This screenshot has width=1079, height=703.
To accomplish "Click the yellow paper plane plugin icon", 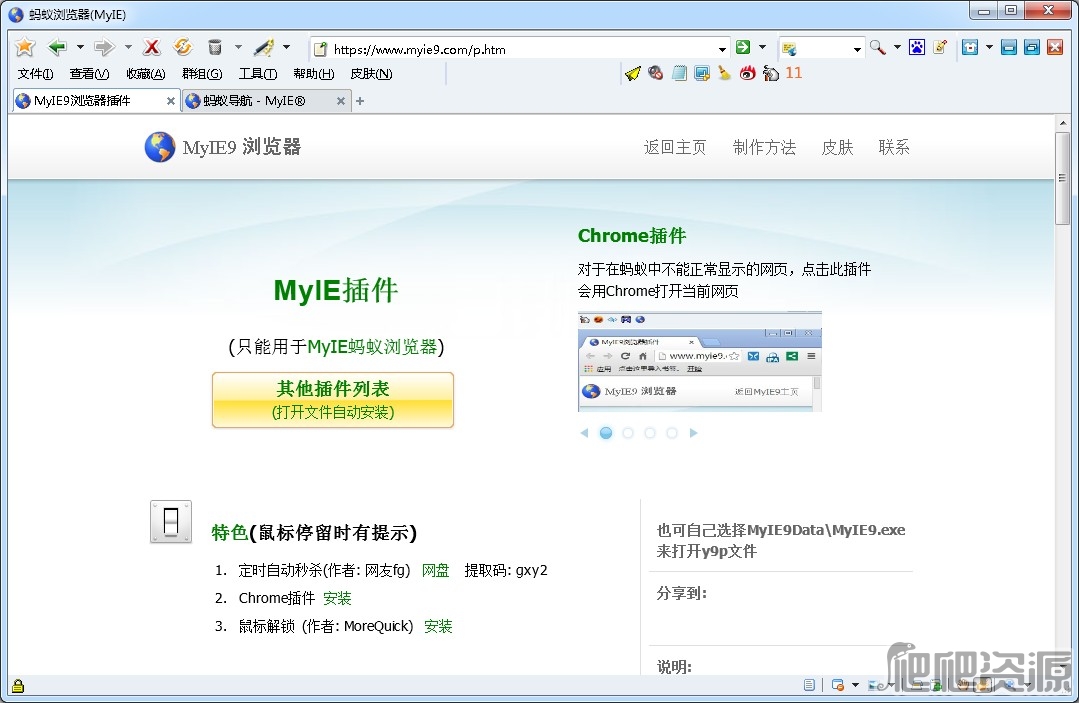I will [632, 73].
